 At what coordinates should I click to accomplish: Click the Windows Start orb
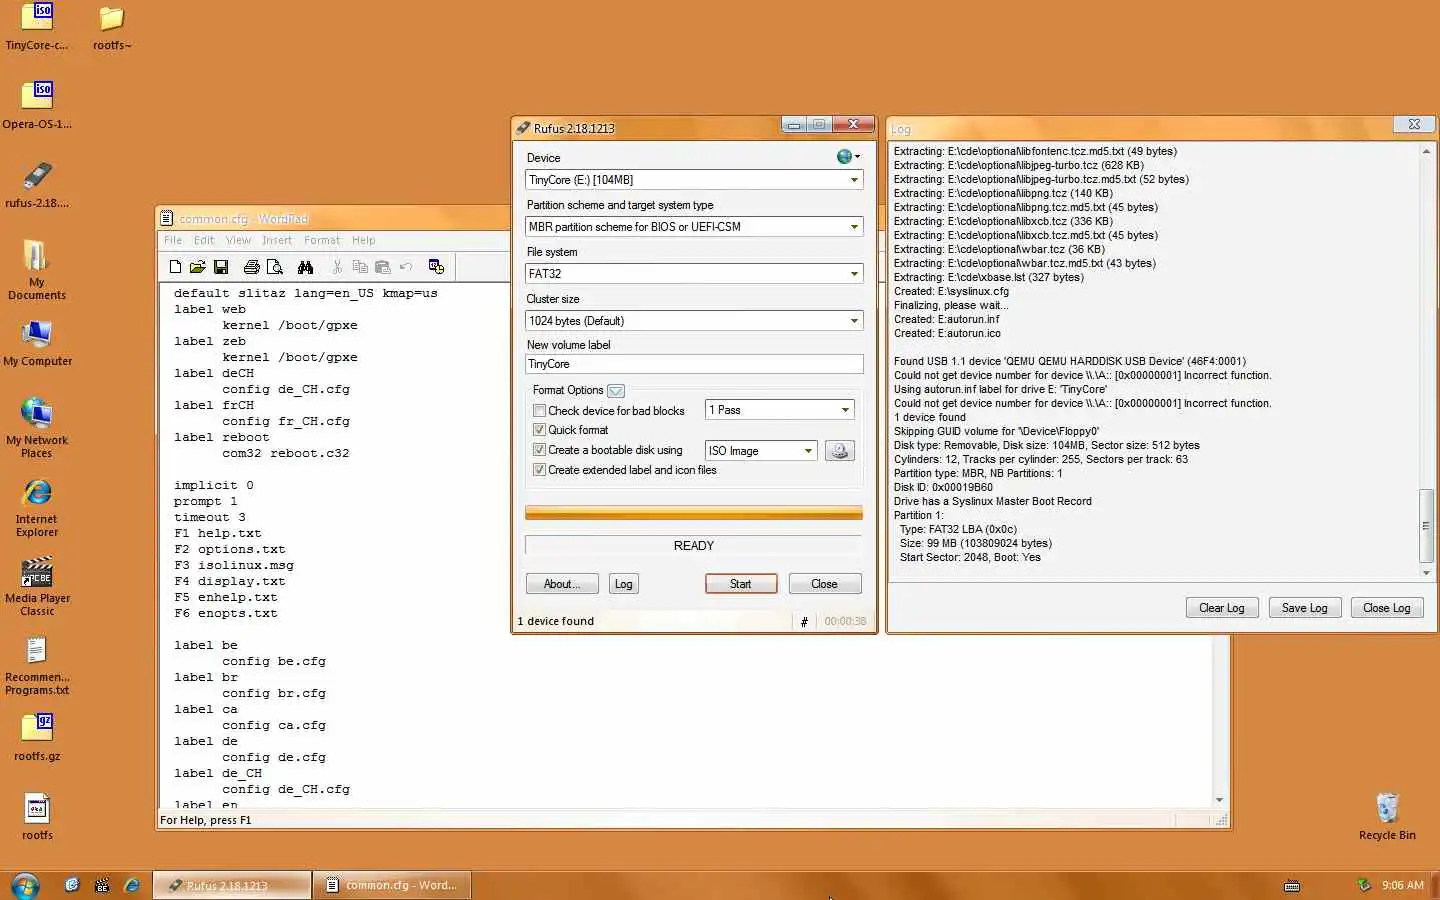25,885
